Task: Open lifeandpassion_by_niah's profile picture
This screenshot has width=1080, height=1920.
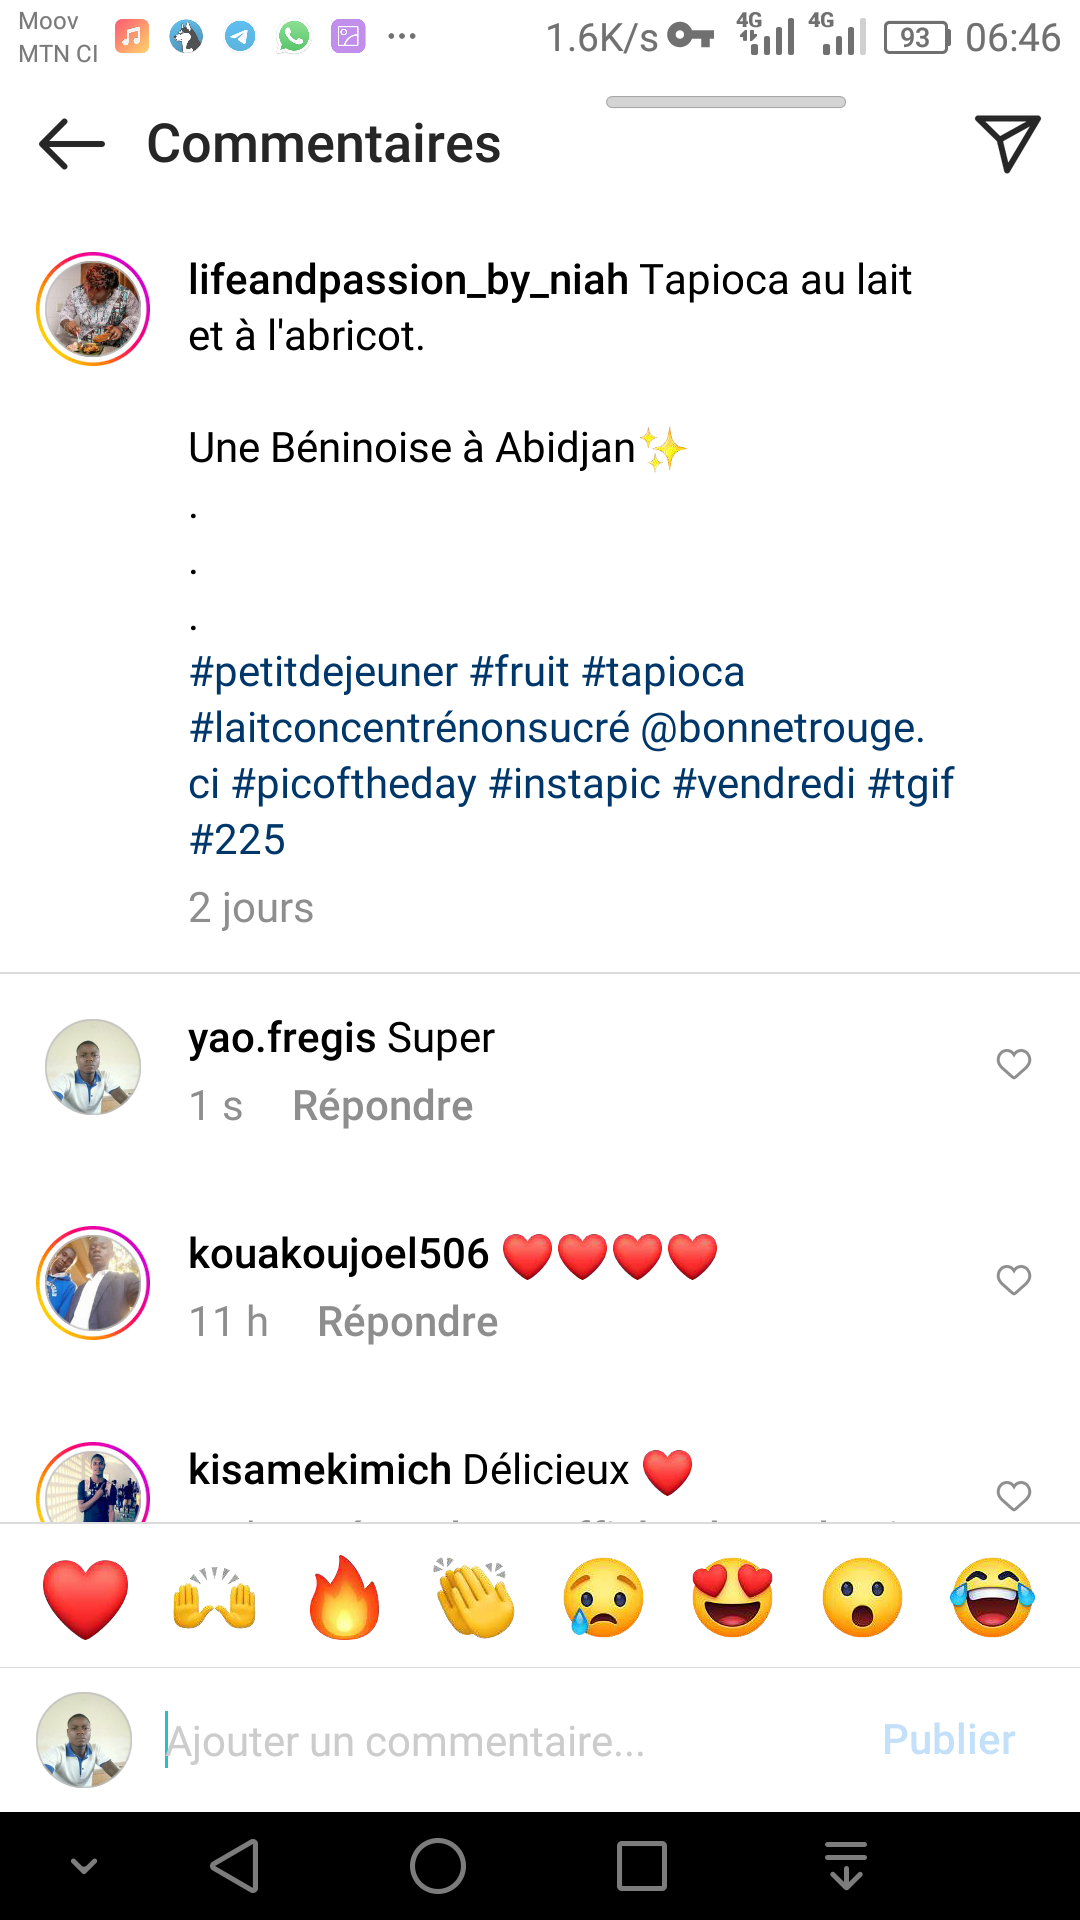Action: [x=93, y=309]
